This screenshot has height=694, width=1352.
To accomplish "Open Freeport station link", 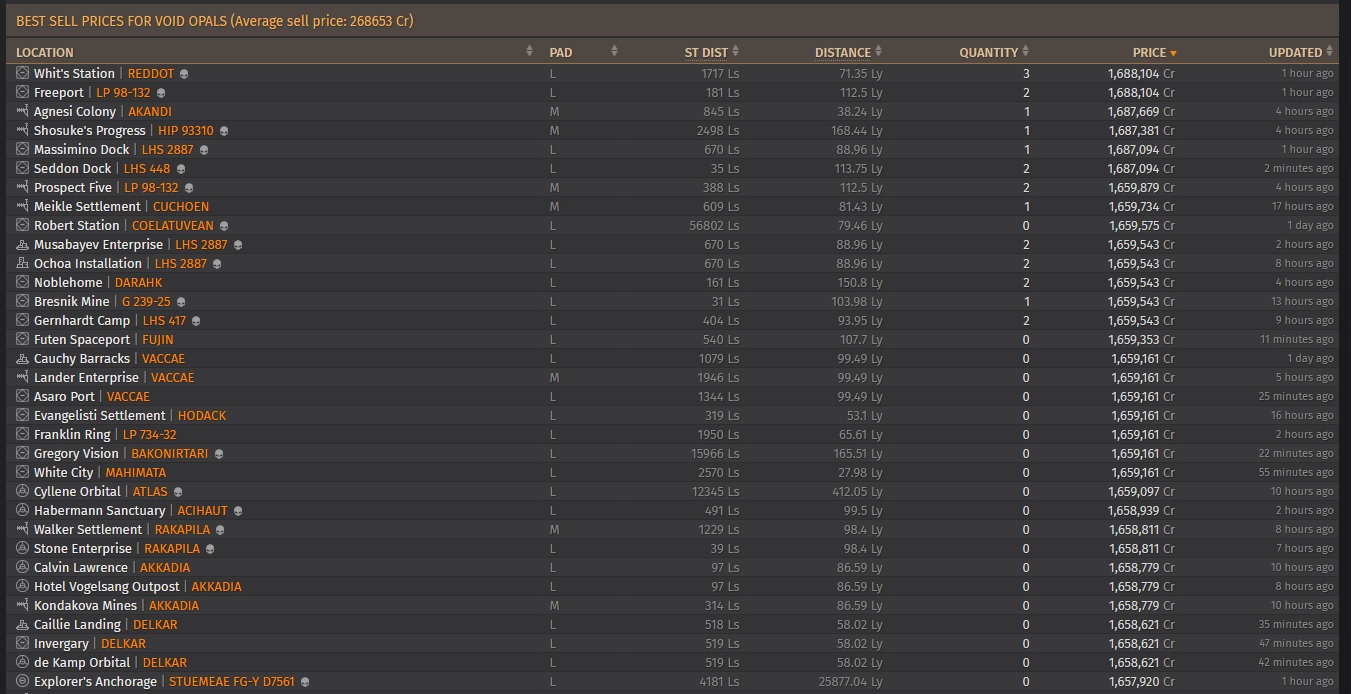I will click(59, 92).
